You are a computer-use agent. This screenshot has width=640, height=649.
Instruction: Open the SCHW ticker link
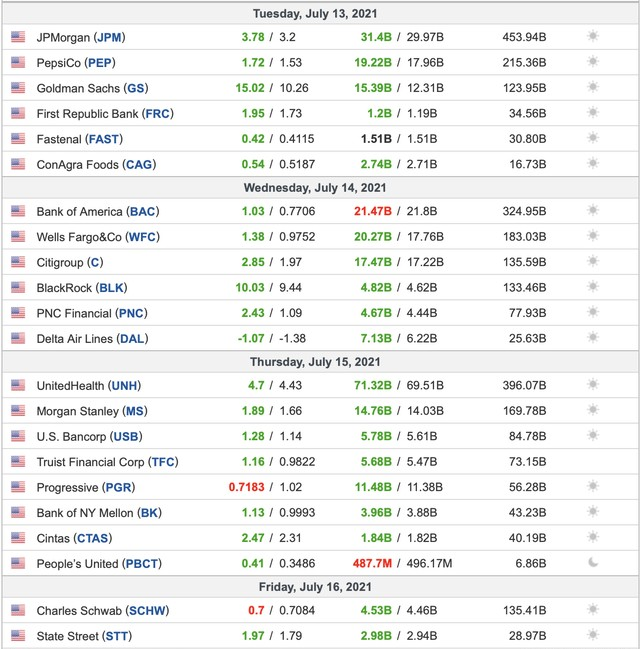click(147, 611)
